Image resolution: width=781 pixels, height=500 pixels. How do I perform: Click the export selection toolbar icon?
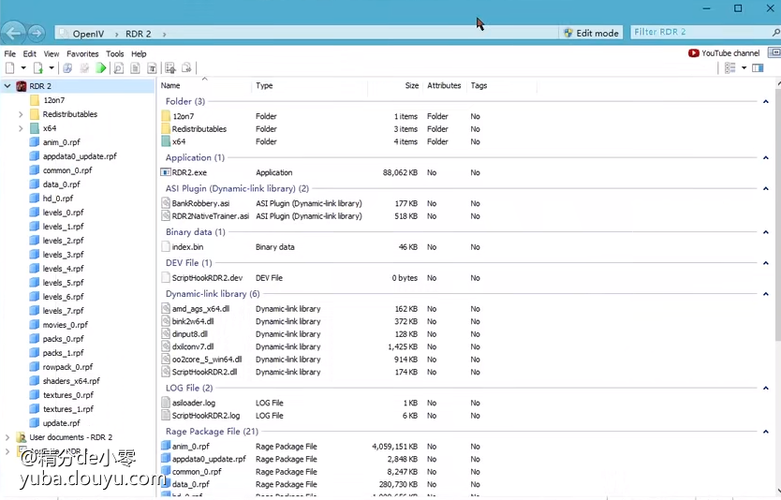[170, 68]
